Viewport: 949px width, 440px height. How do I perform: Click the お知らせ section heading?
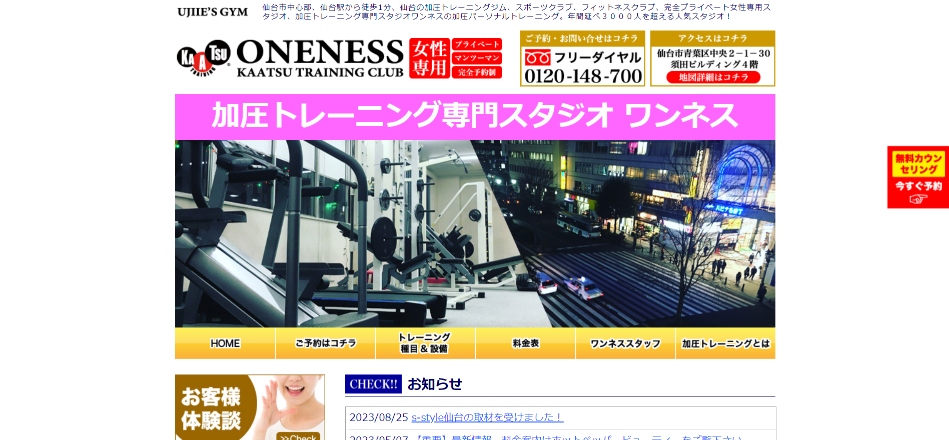(x=435, y=384)
